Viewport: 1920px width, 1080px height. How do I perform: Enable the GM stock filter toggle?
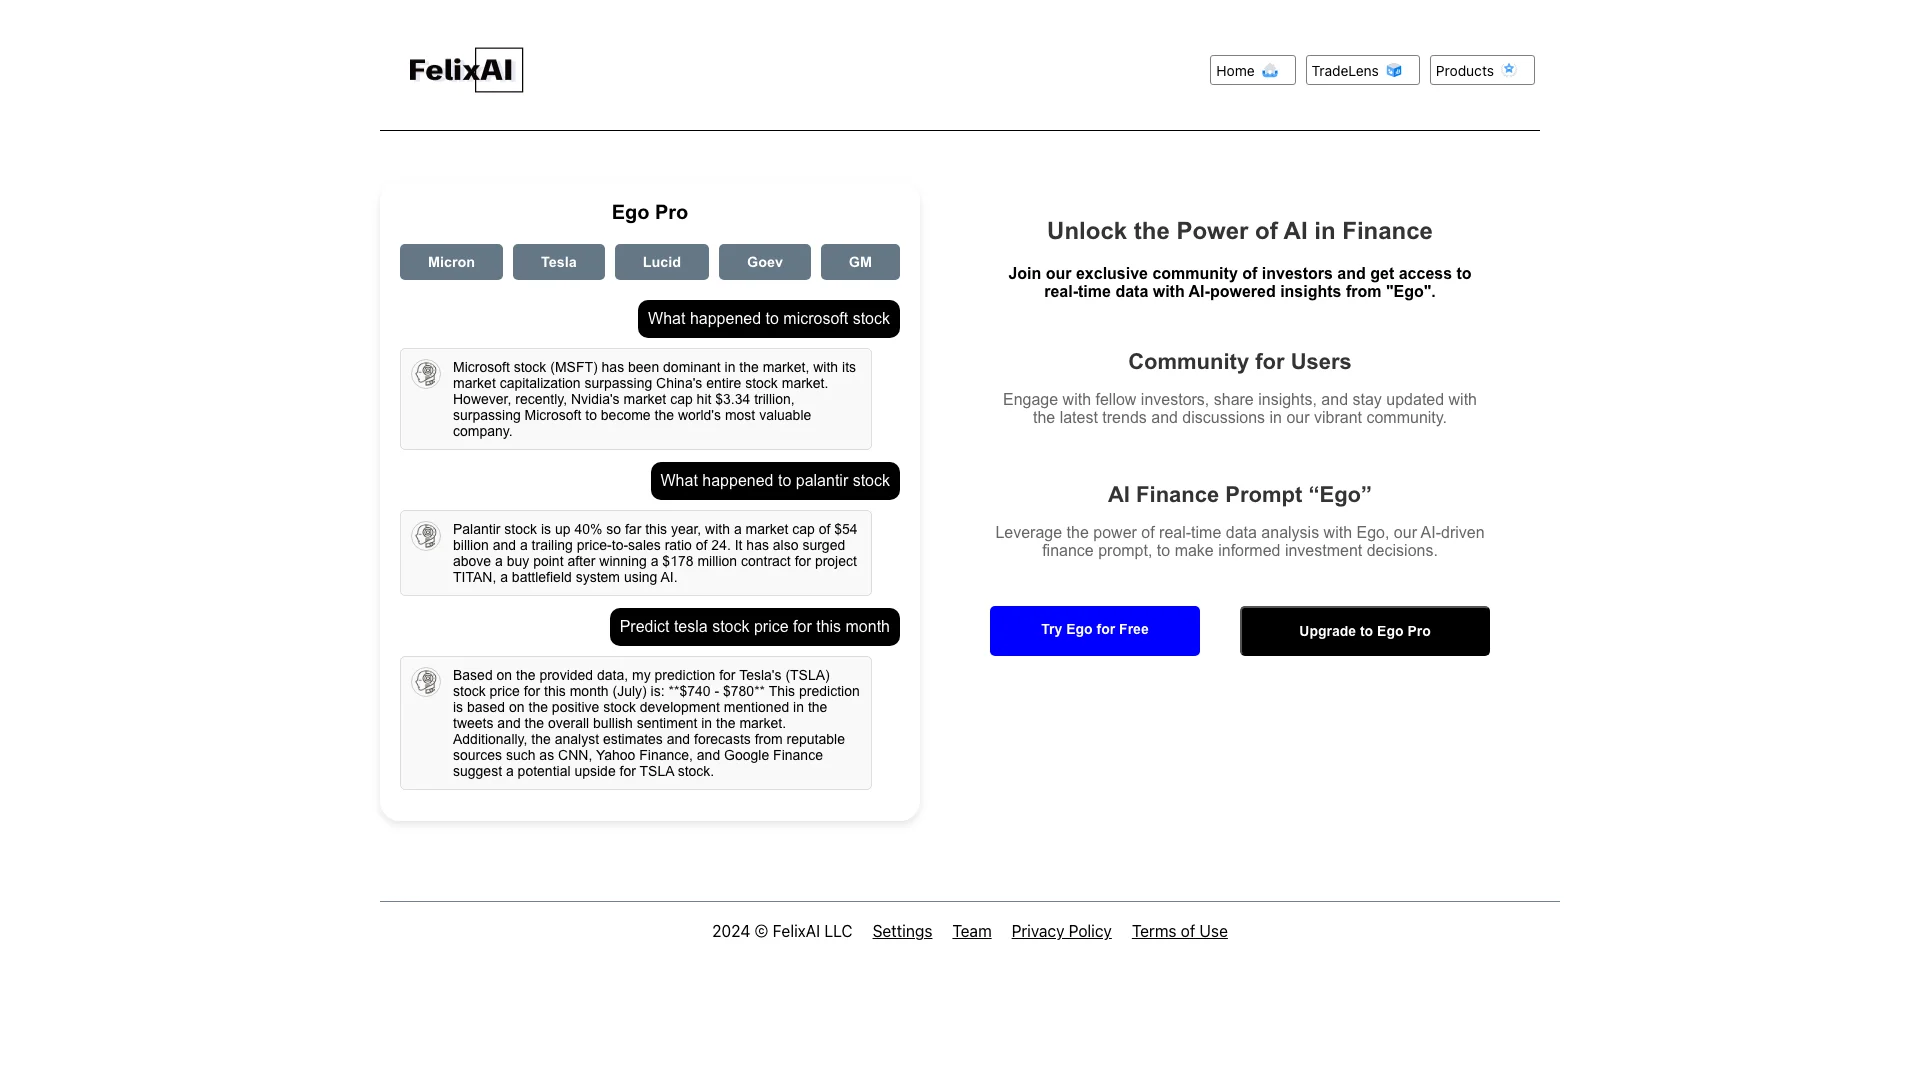coord(858,261)
